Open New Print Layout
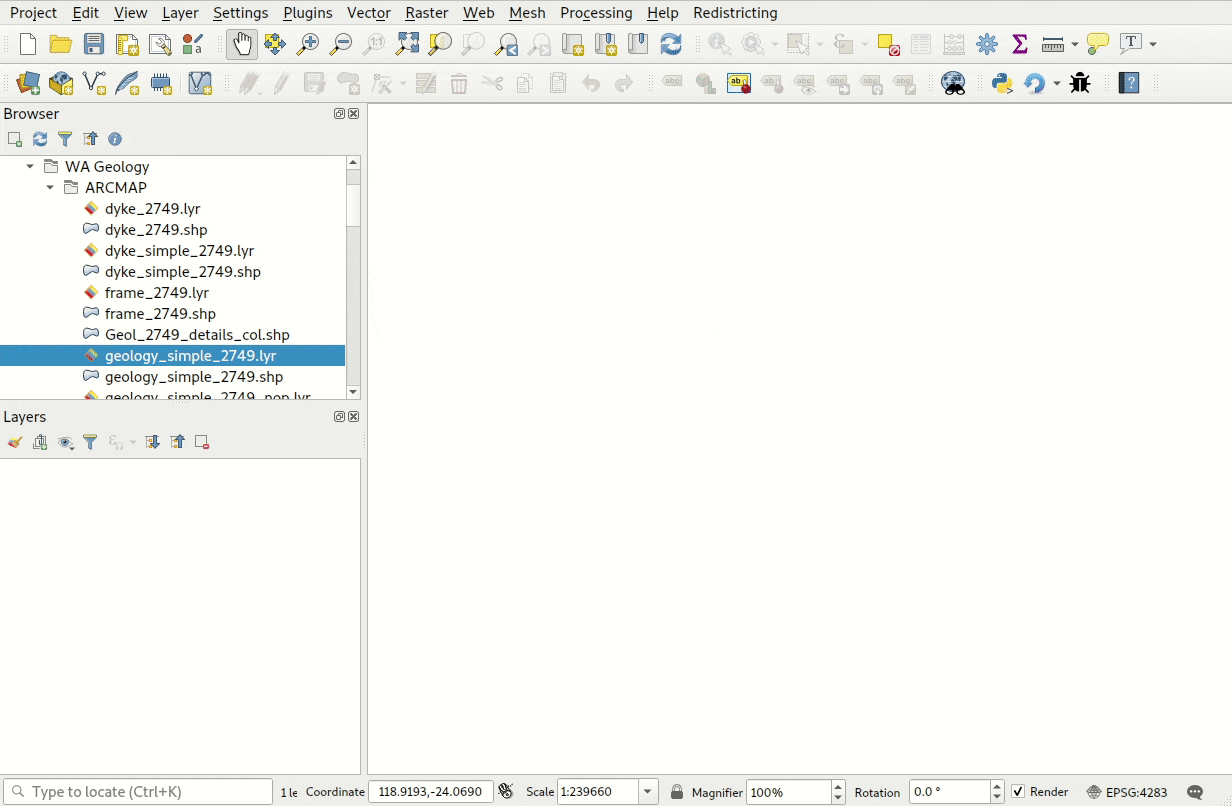The width and height of the screenshot is (1232, 806). pos(127,44)
